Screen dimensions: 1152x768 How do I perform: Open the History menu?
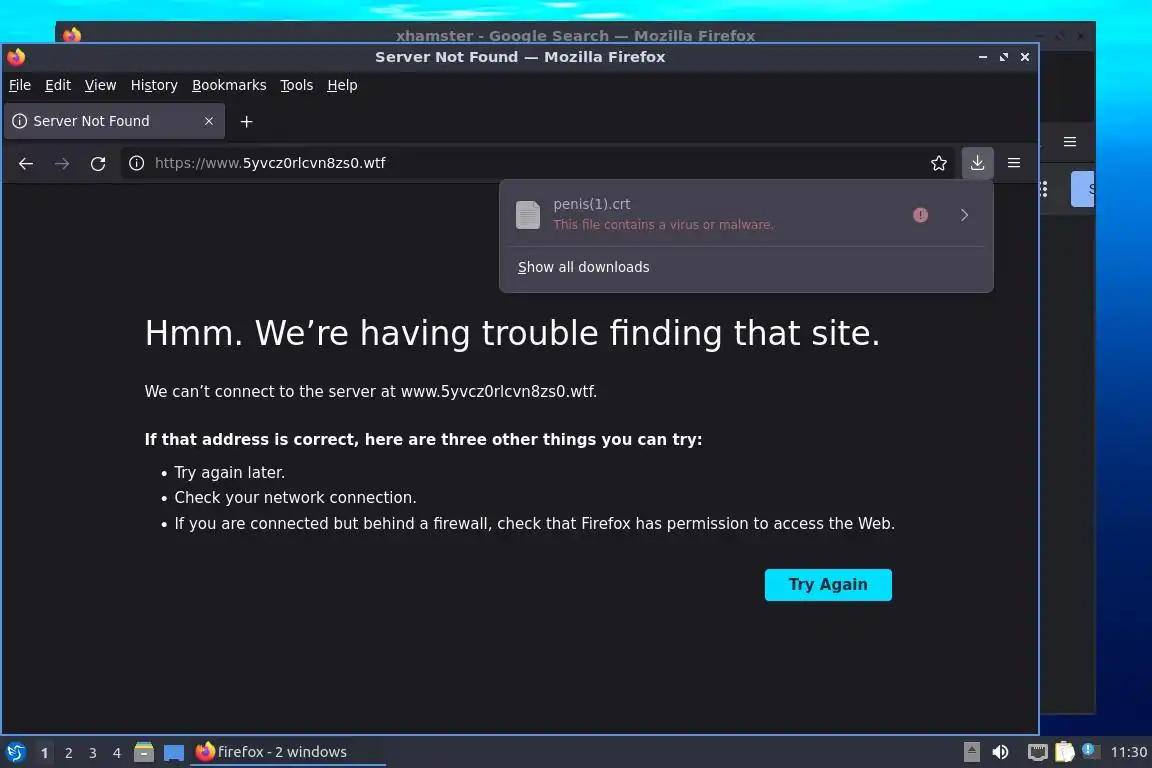[154, 85]
